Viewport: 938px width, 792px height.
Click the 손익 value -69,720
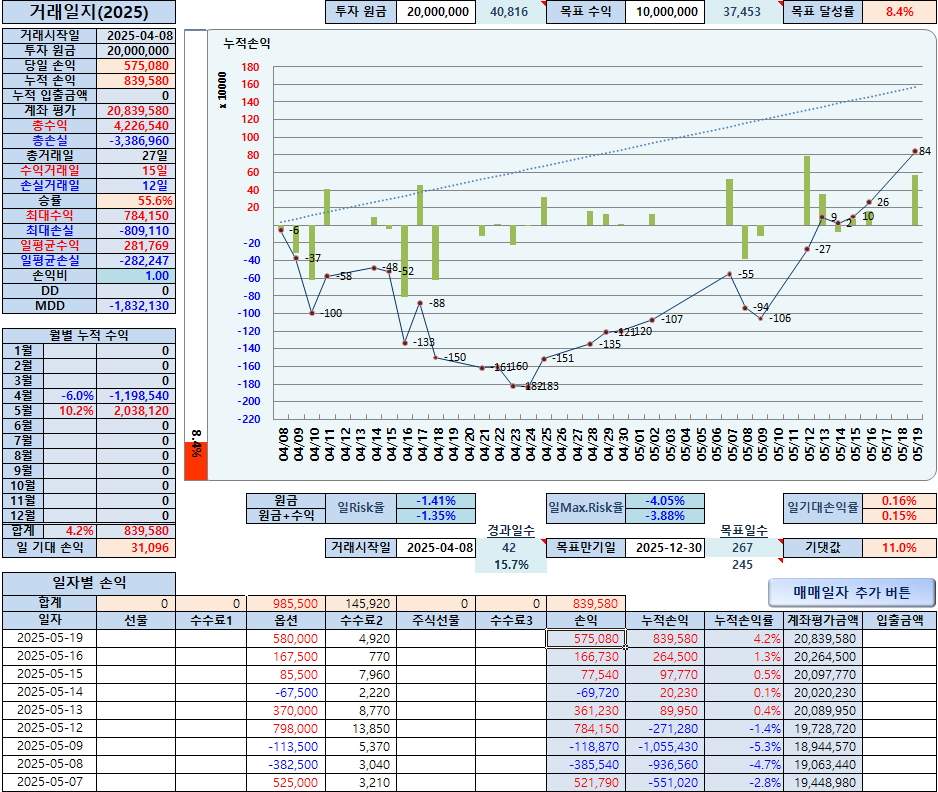[x=586, y=692]
